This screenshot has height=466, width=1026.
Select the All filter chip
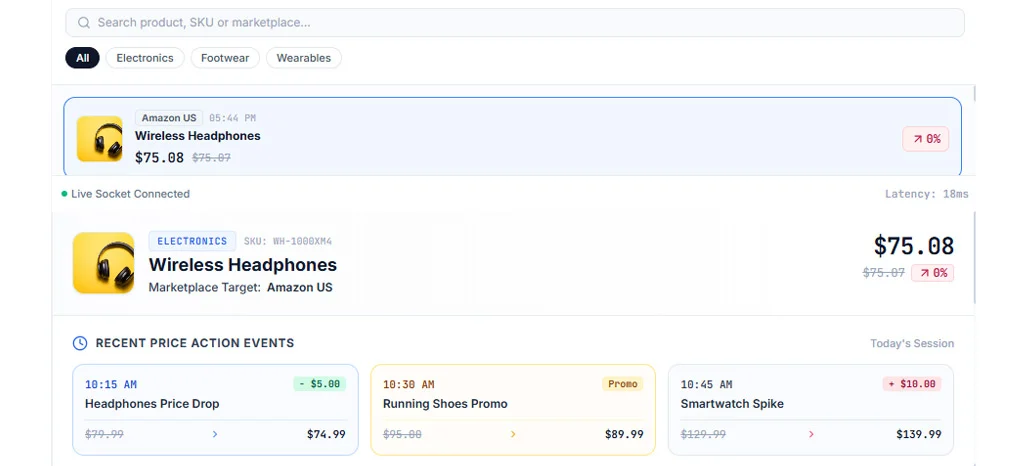click(82, 58)
